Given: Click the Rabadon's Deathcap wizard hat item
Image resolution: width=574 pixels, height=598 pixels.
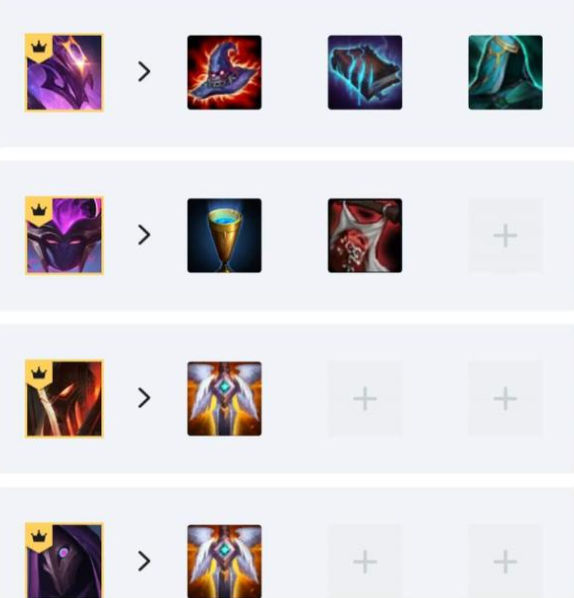Looking at the screenshot, I should tap(224, 72).
